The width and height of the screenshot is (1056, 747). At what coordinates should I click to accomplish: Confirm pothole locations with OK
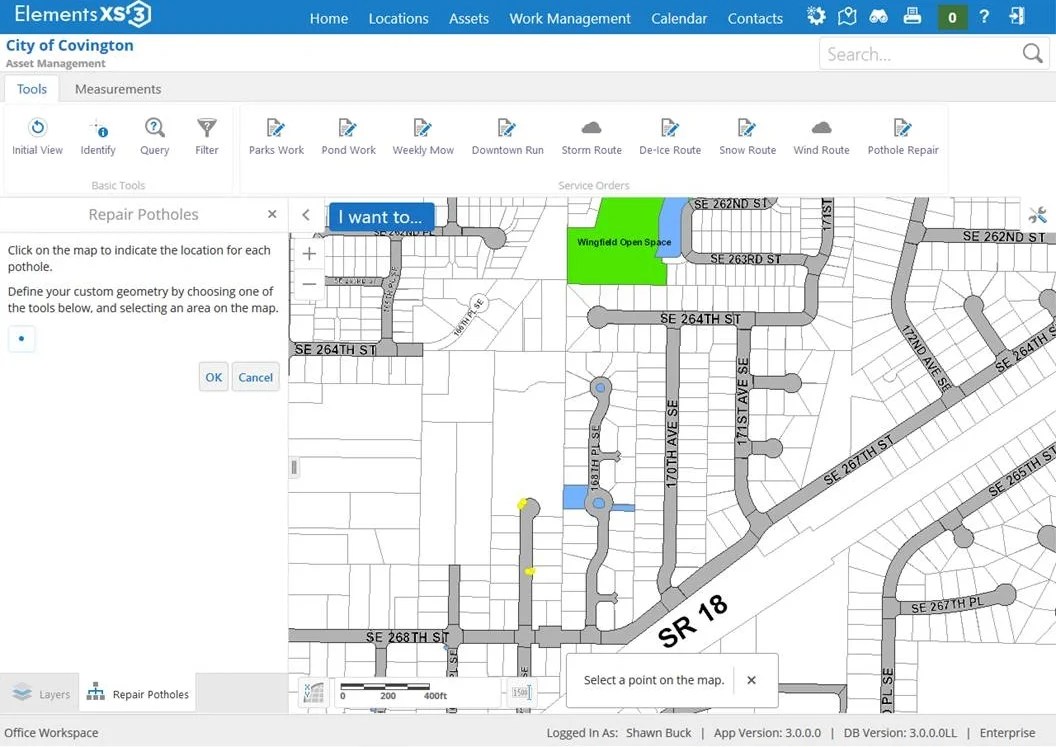213,377
